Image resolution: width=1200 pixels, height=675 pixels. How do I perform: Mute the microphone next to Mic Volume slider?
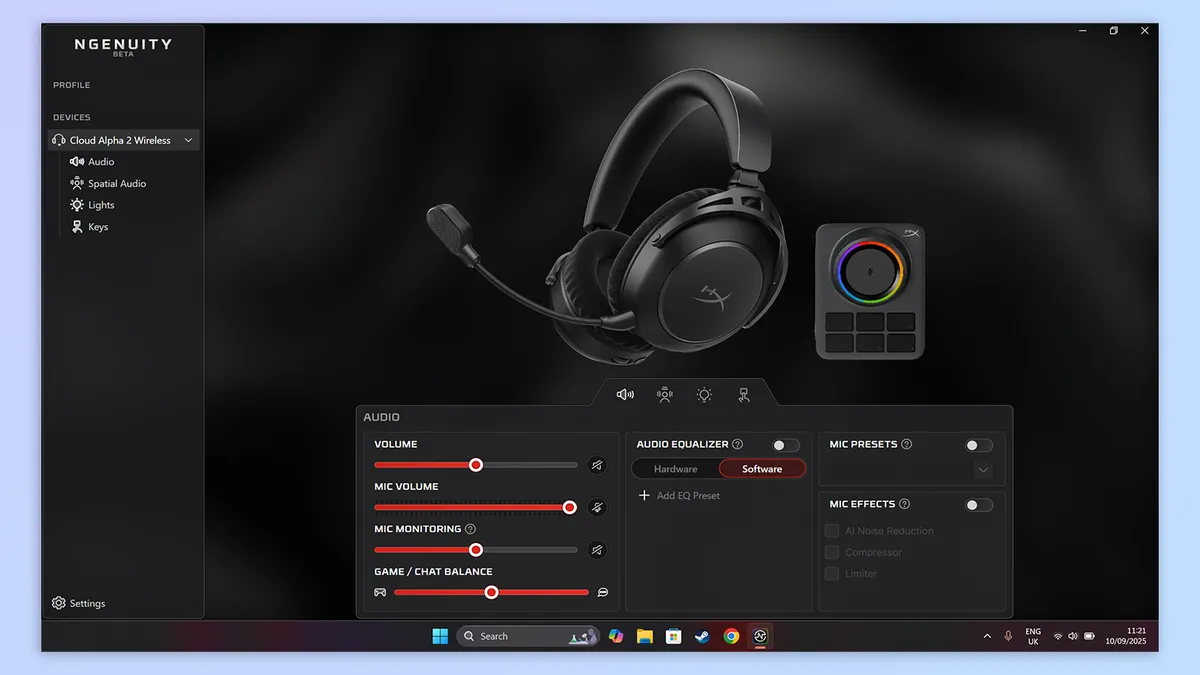[x=597, y=507]
